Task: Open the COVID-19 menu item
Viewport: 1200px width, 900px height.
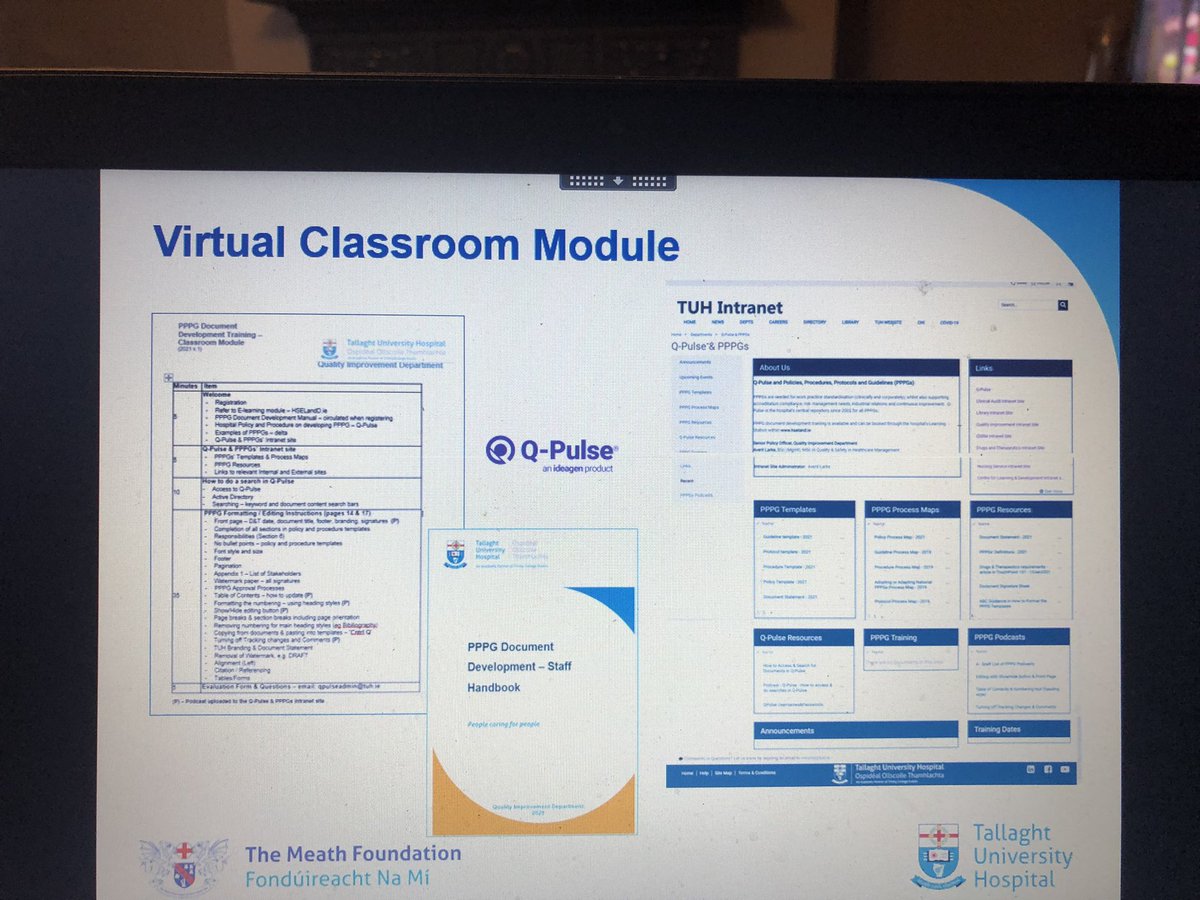Action: pyautogui.click(x=949, y=323)
